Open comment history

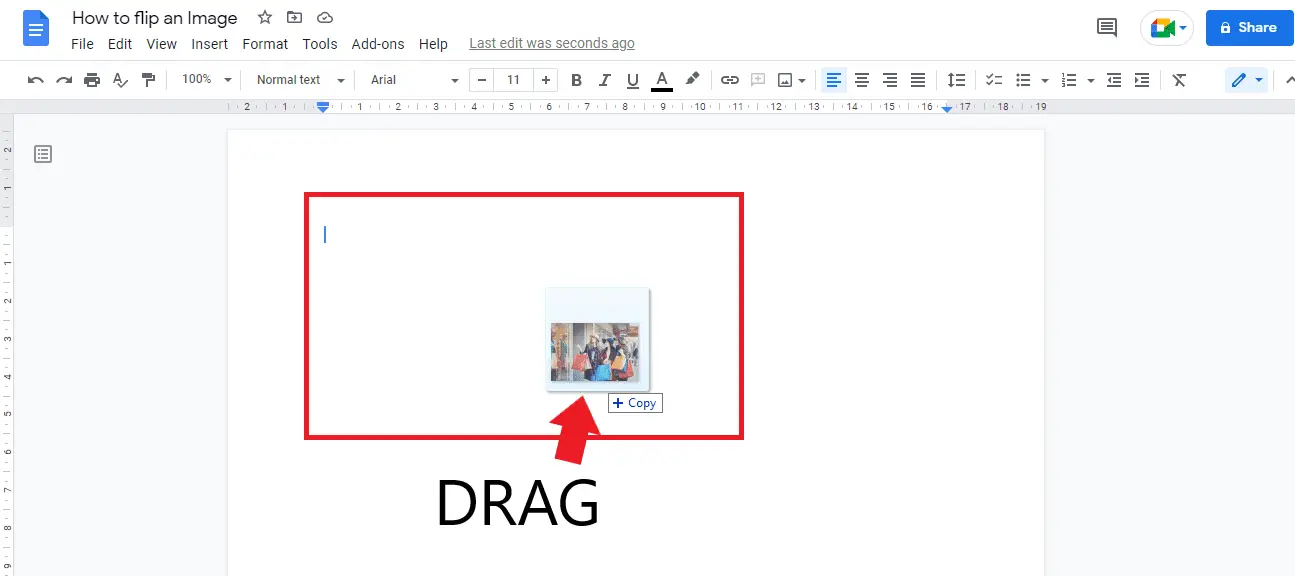pos(1106,28)
